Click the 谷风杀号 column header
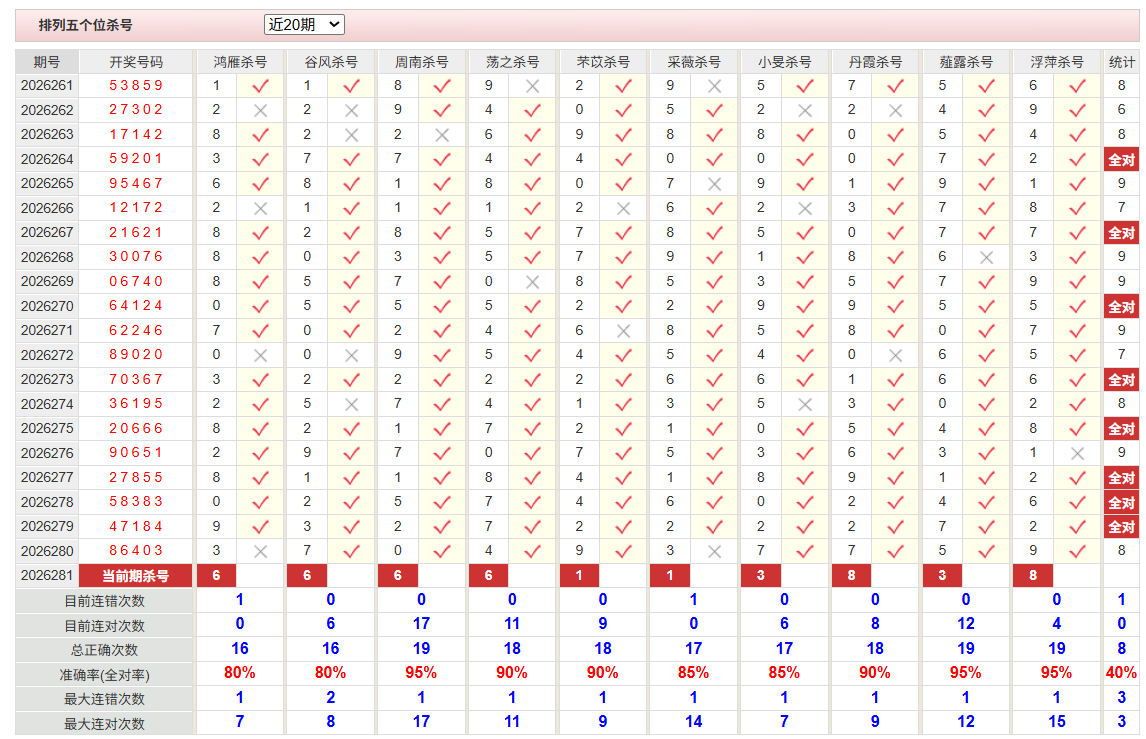This screenshot has height=739, width=1146. coord(330,62)
